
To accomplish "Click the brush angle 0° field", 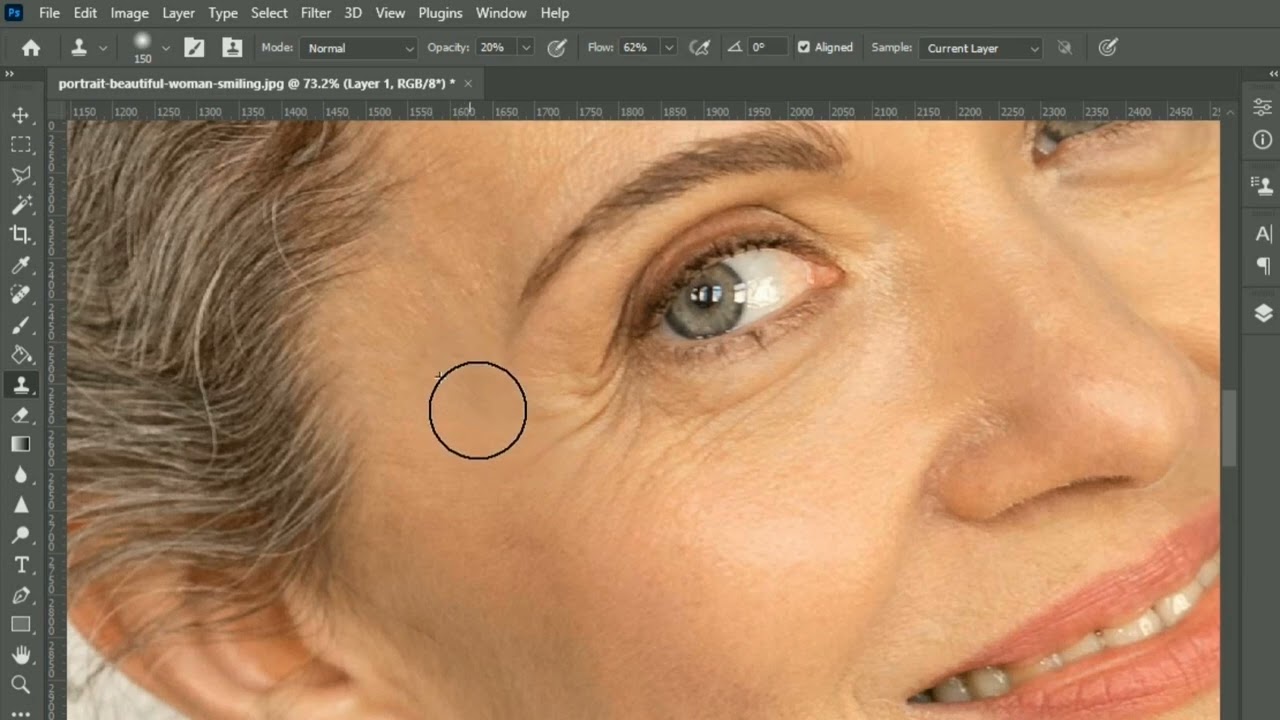I will 768,48.
